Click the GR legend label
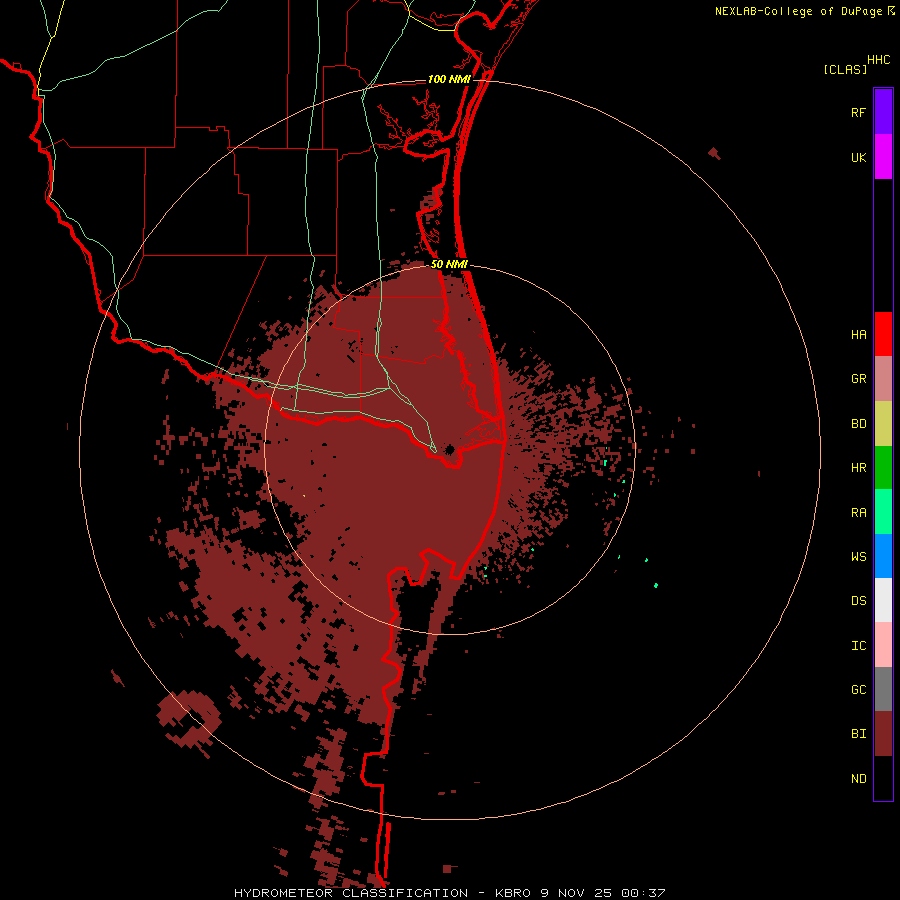The width and height of the screenshot is (900, 900). 858,379
